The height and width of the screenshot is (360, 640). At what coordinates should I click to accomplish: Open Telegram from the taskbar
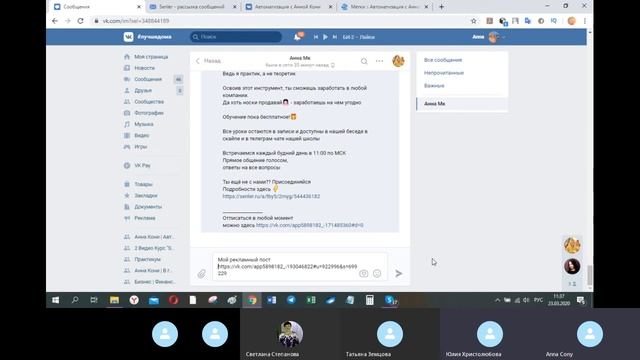(x=291, y=300)
